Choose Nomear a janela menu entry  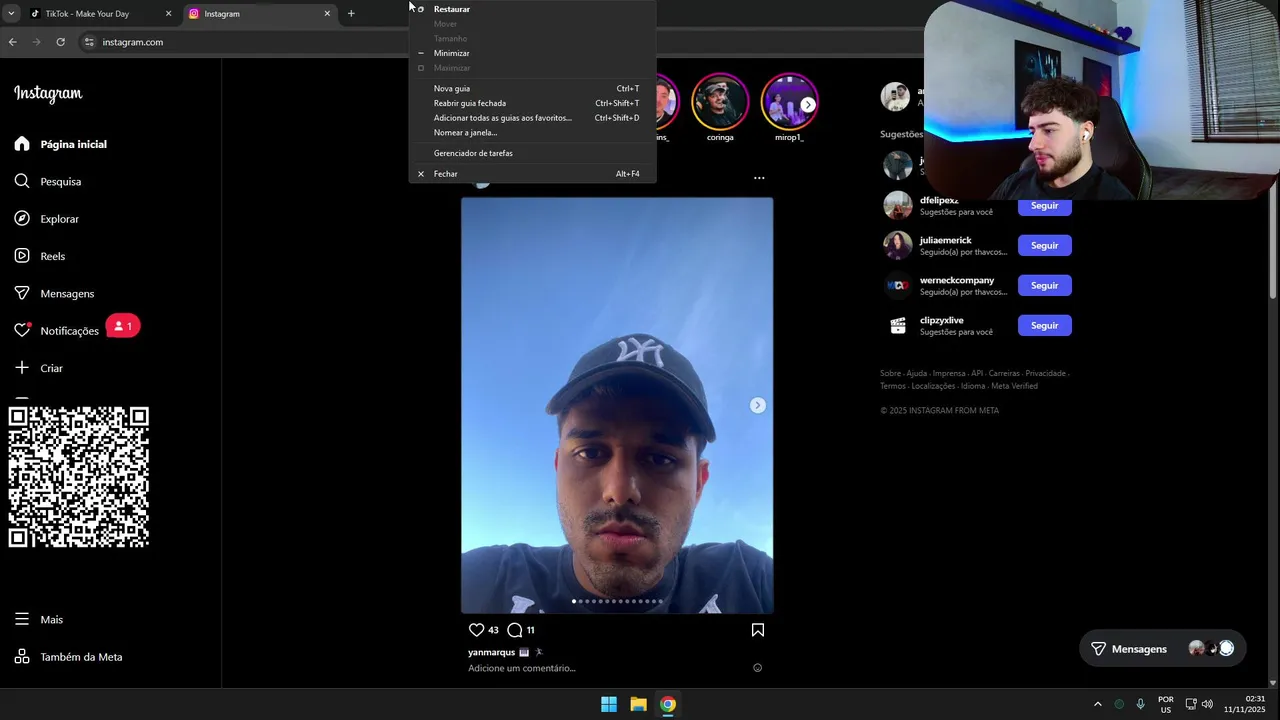(532, 132)
